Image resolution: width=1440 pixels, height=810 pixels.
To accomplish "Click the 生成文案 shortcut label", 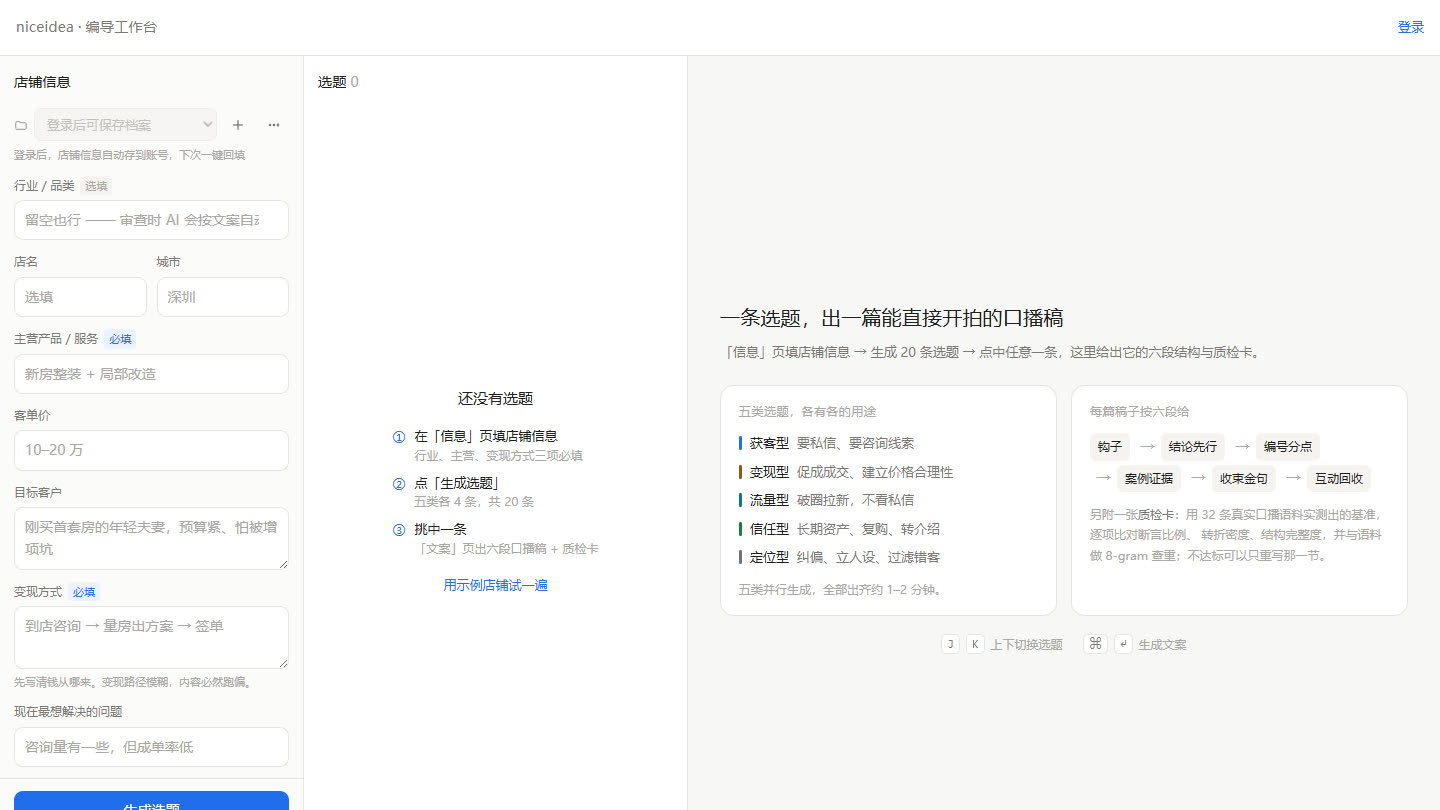I will [x=1162, y=645].
